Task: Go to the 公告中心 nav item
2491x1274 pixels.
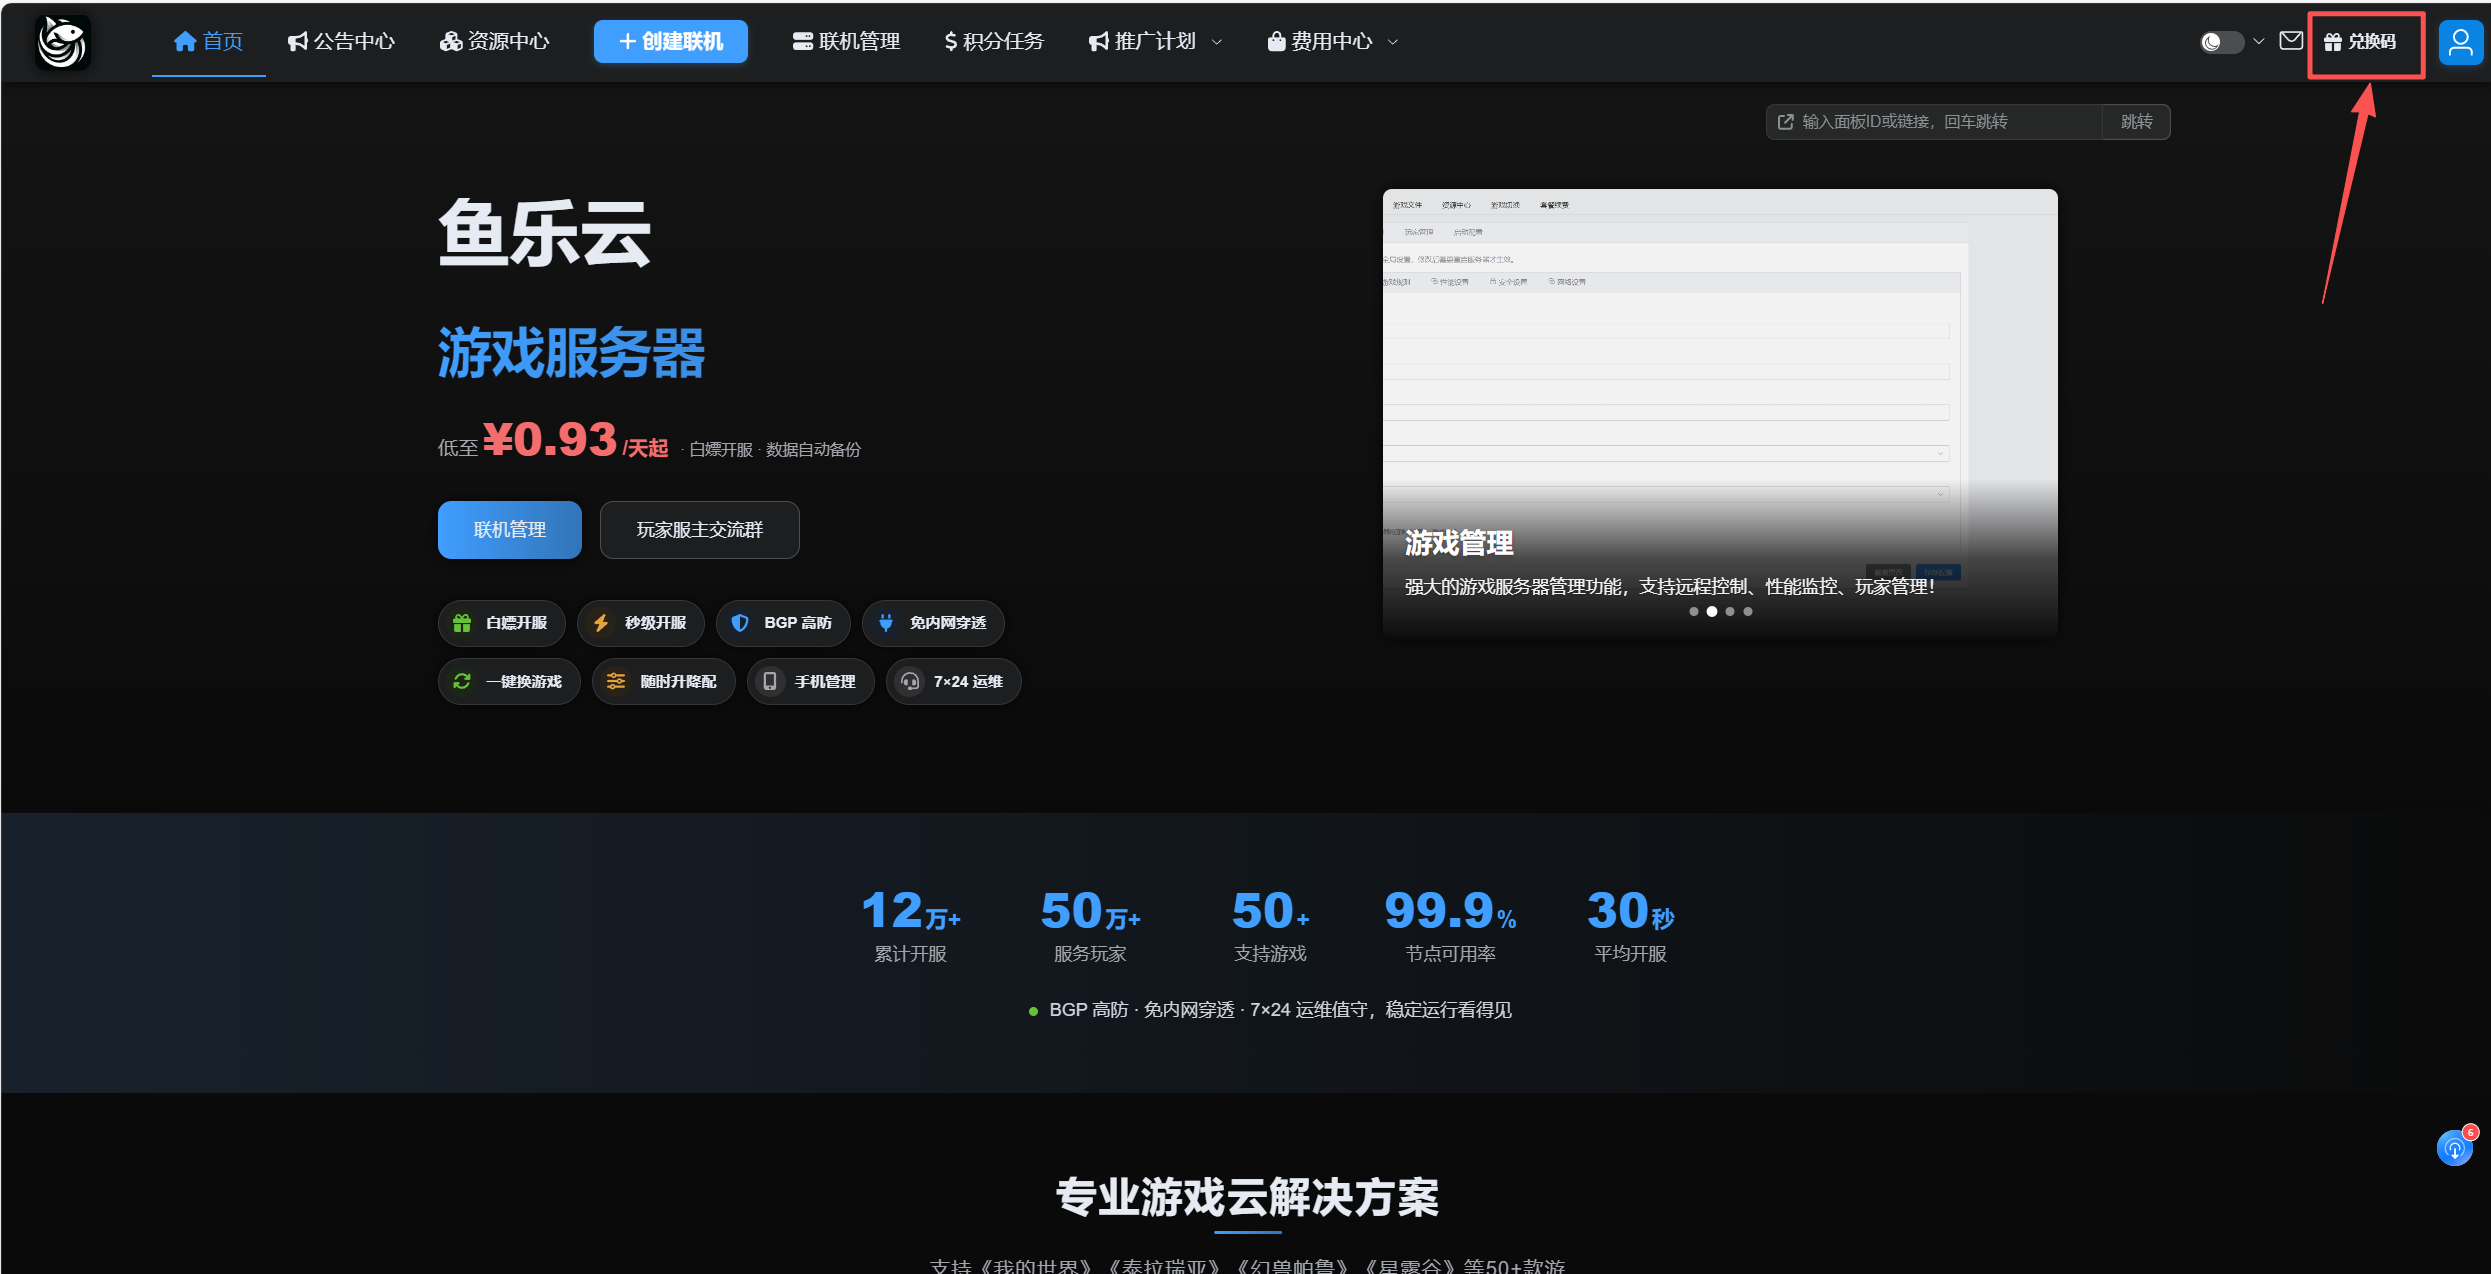Action: (341, 41)
